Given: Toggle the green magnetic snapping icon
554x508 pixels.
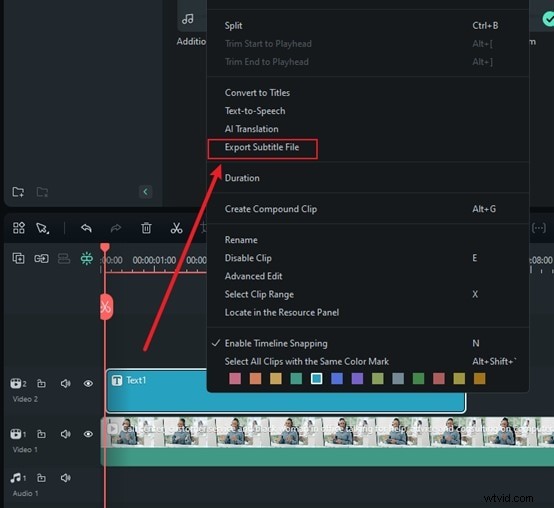Looking at the screenshot, I should [87, 259].
